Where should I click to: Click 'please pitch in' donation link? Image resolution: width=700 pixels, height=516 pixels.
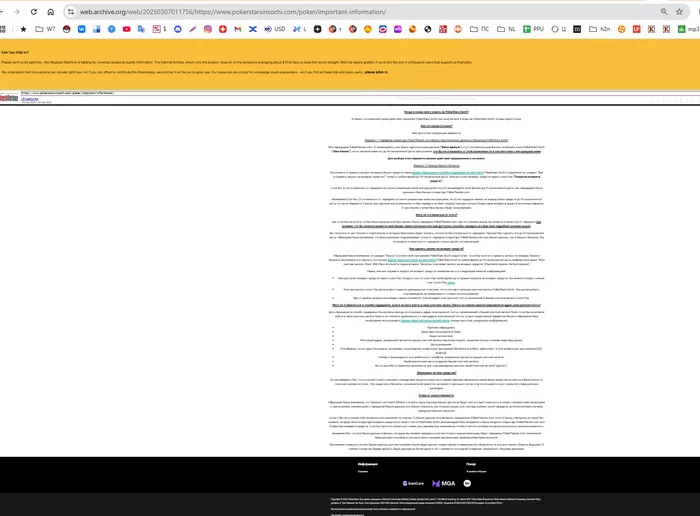click(376, 72)
